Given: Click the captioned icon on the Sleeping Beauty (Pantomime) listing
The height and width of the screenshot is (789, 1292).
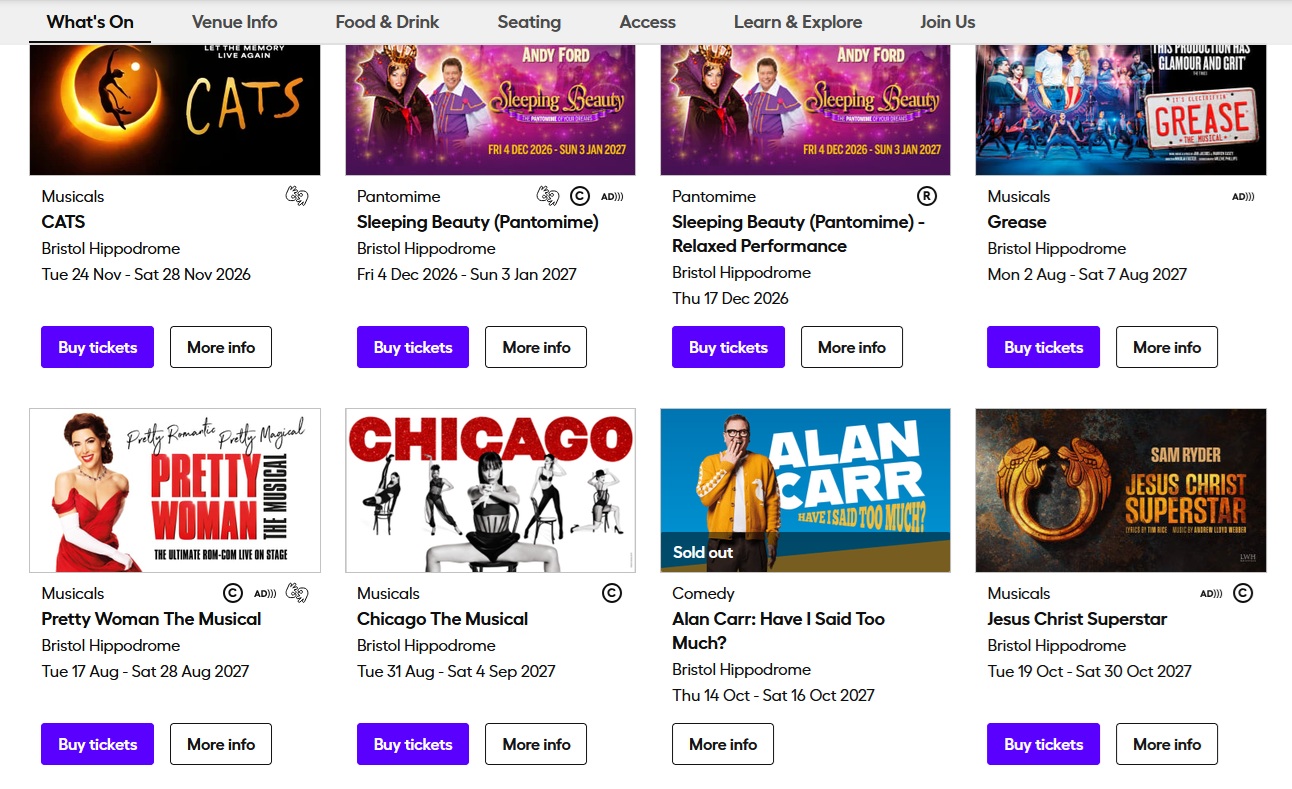Looking at the screenshot, I should 580,196.
